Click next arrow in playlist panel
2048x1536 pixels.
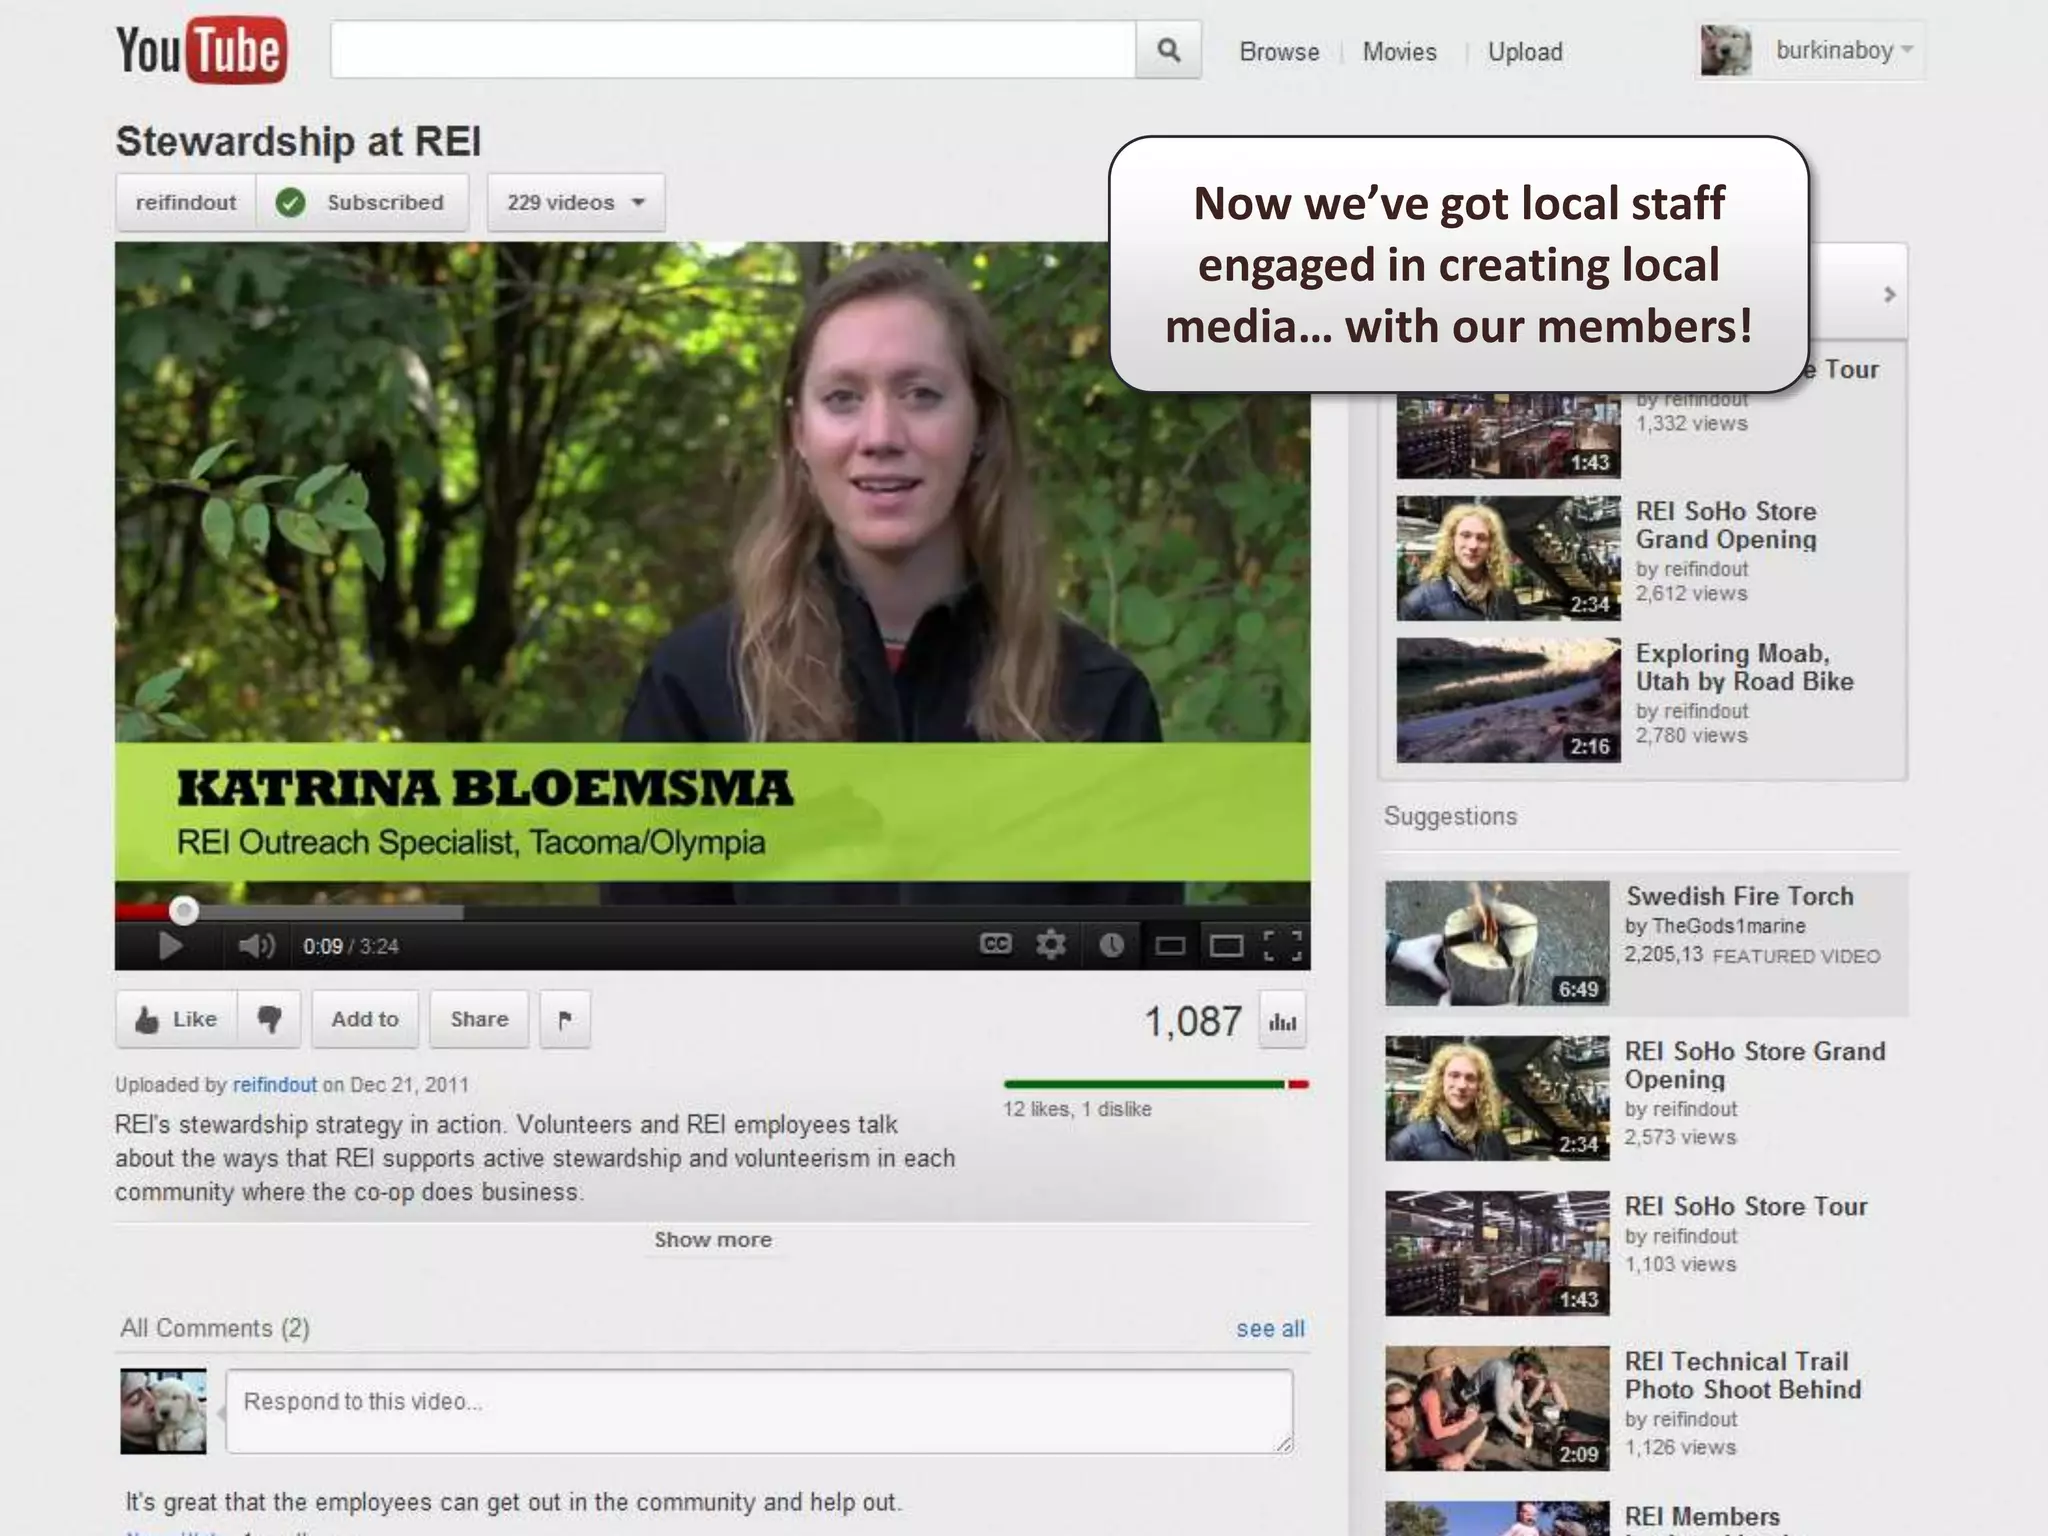(x=1889, y=295)
